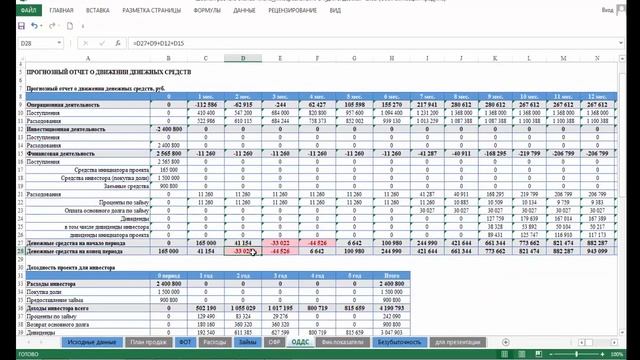Open the Customize Quick Access Toolbar arrow
The width and height of the screenshot is (640, 360).
click(x=83, y=27)
